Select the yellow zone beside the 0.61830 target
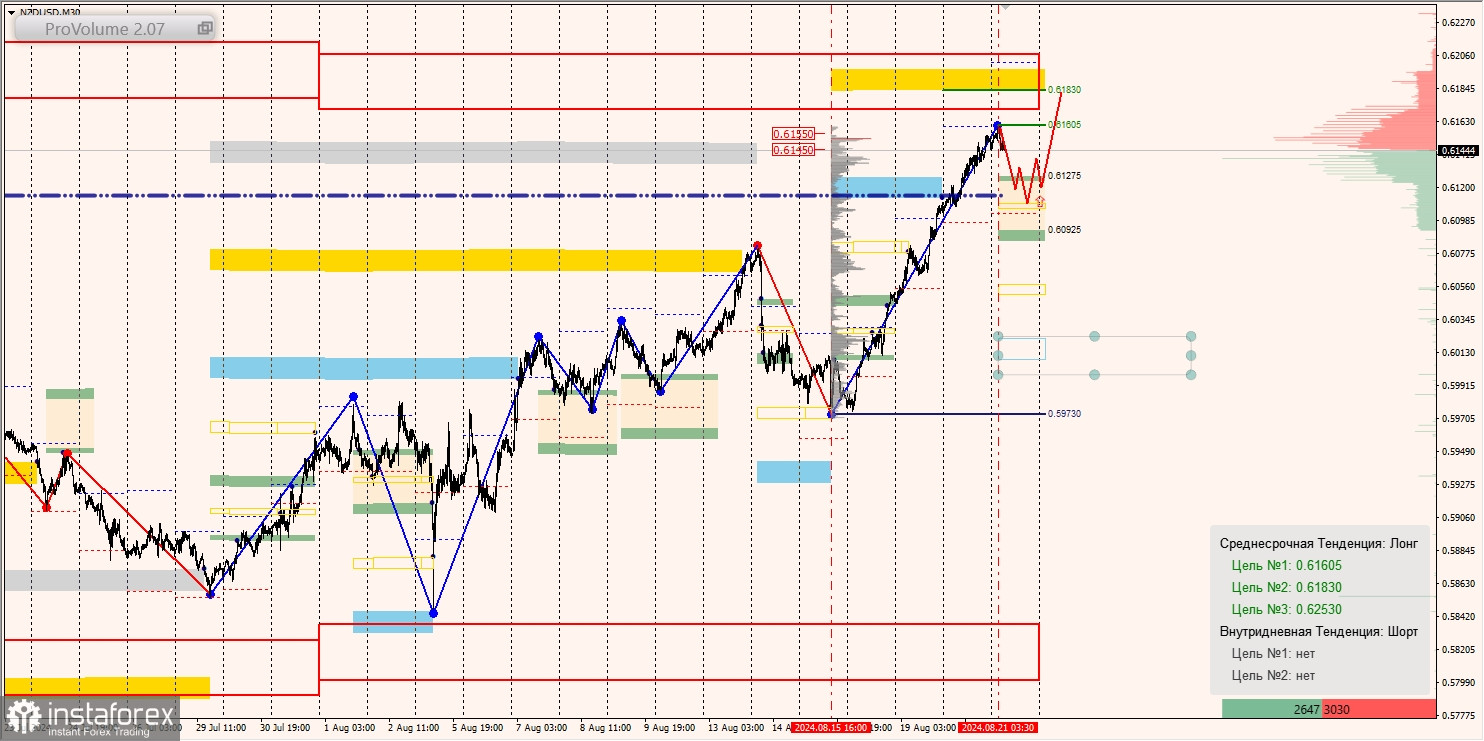The height and width of the screenshot is (741, 1484). 937,79
